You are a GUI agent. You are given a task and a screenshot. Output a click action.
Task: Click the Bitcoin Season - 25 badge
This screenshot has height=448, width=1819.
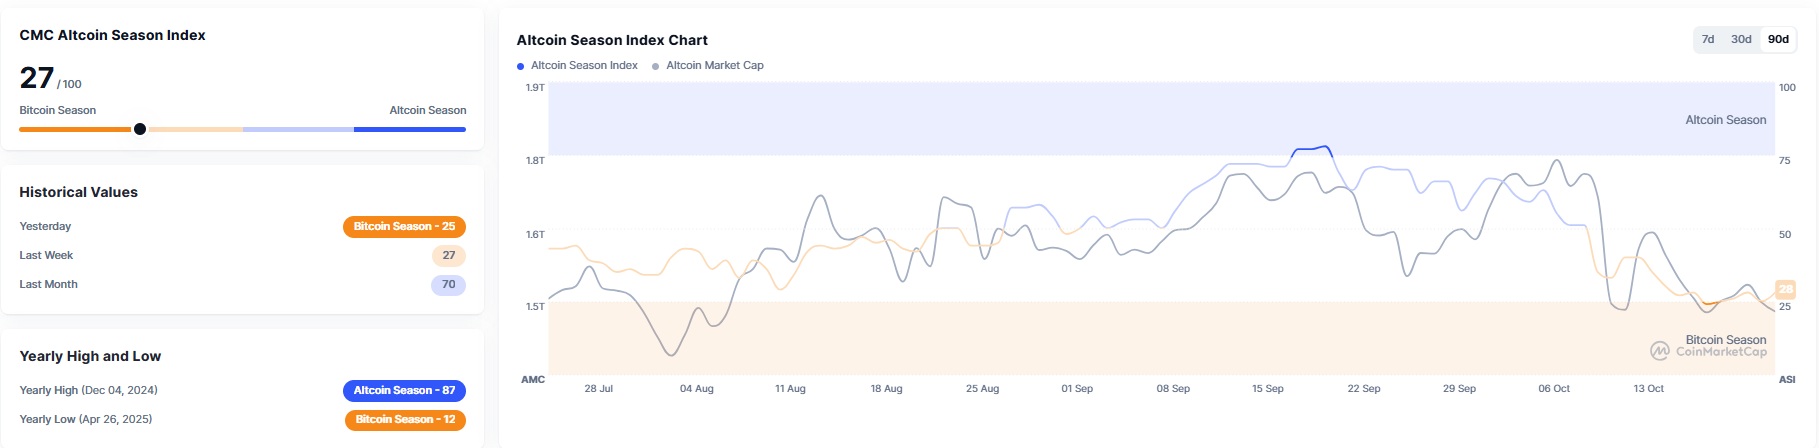404,227
